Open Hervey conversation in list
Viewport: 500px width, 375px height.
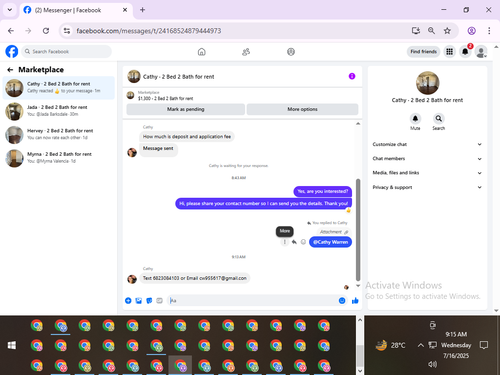coord(59,134)
